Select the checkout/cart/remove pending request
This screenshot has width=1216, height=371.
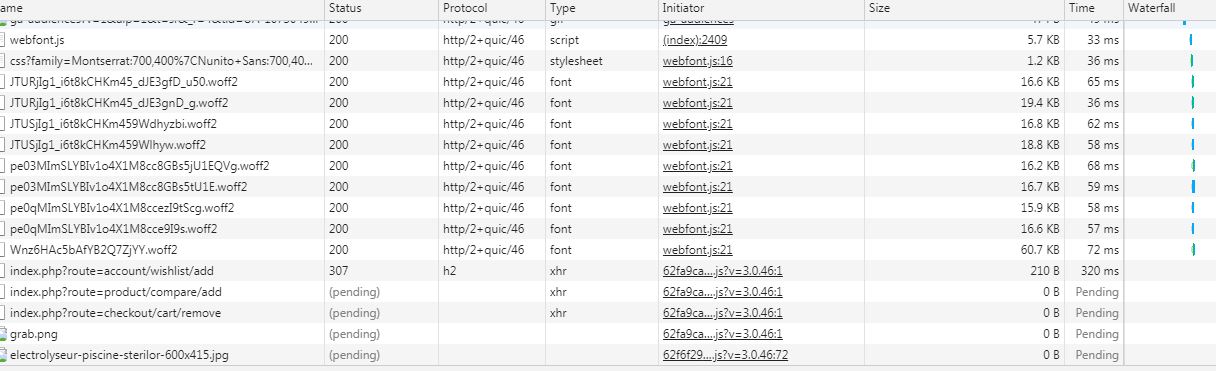click(608, 313)
